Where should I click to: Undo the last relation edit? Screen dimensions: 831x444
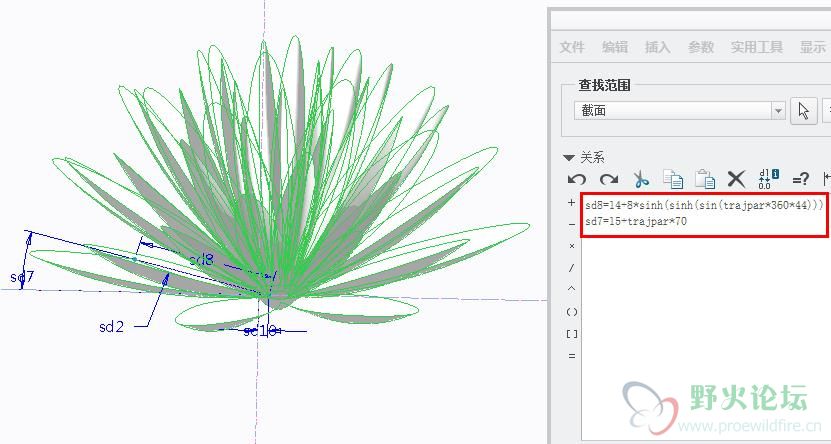point(577,179)
